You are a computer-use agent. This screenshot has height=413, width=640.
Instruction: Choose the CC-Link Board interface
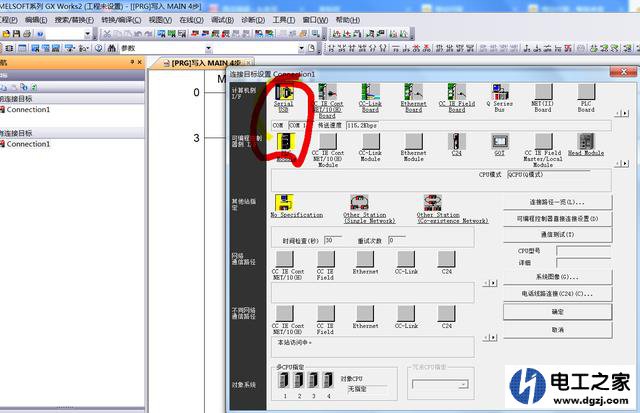coord(371,92)
